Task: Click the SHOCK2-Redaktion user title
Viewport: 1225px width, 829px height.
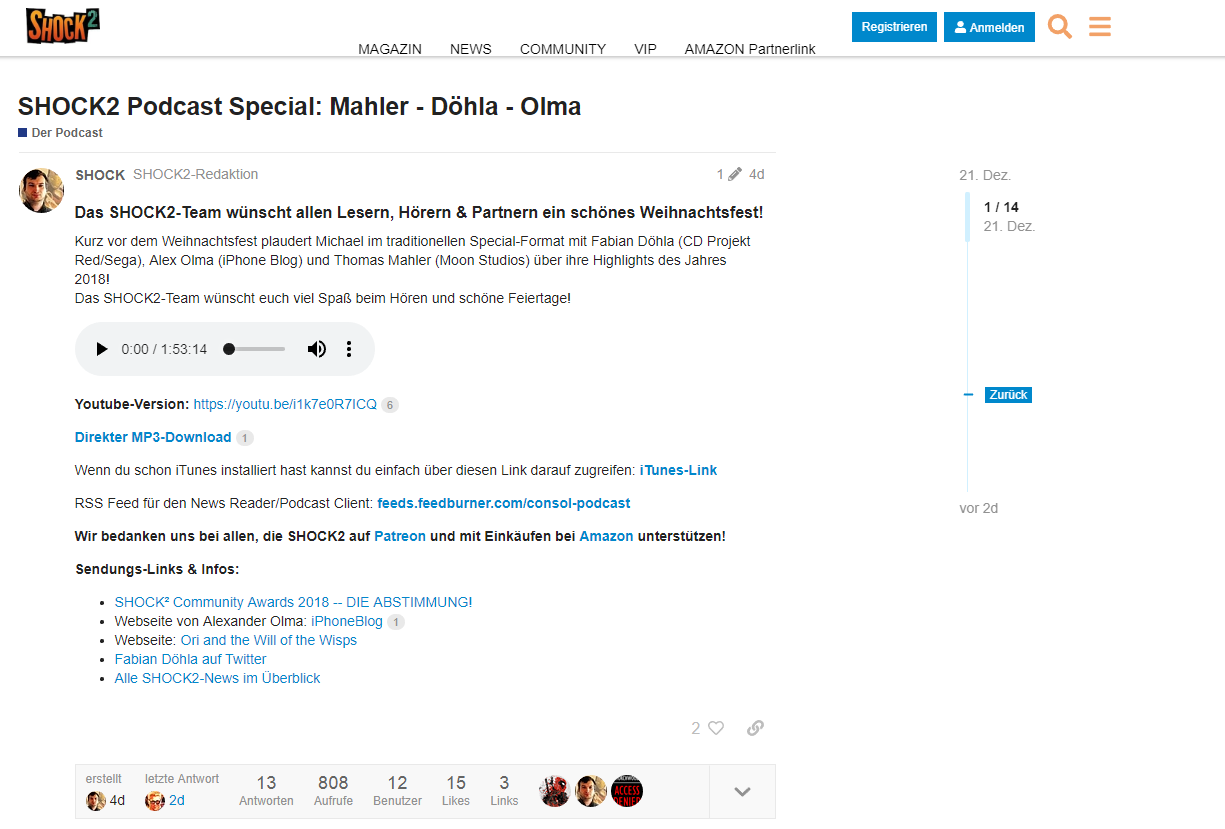Action: [x=196, y=175]
